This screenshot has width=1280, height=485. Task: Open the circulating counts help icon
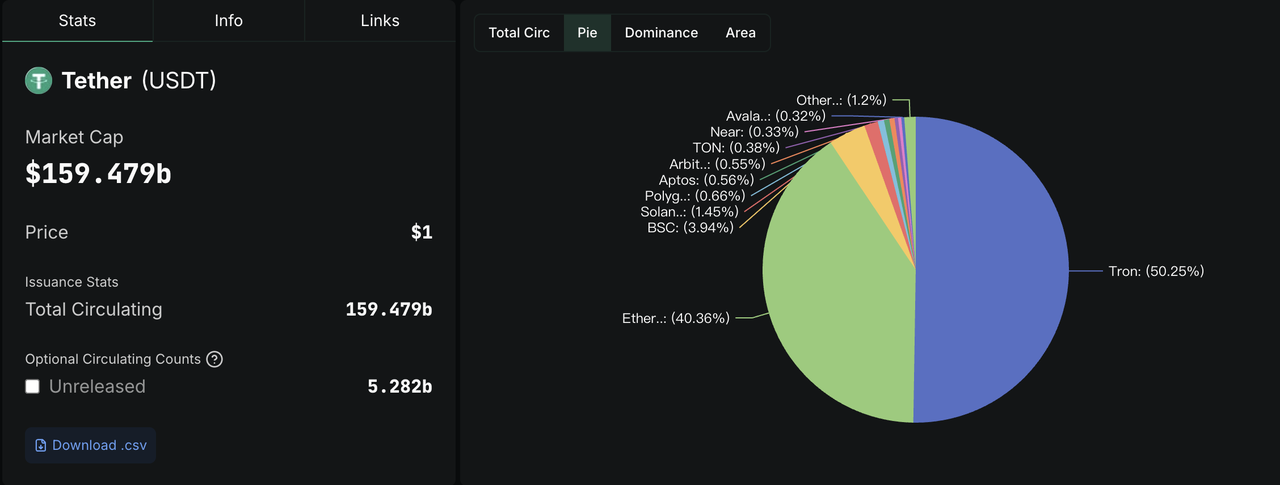(214, 359)
